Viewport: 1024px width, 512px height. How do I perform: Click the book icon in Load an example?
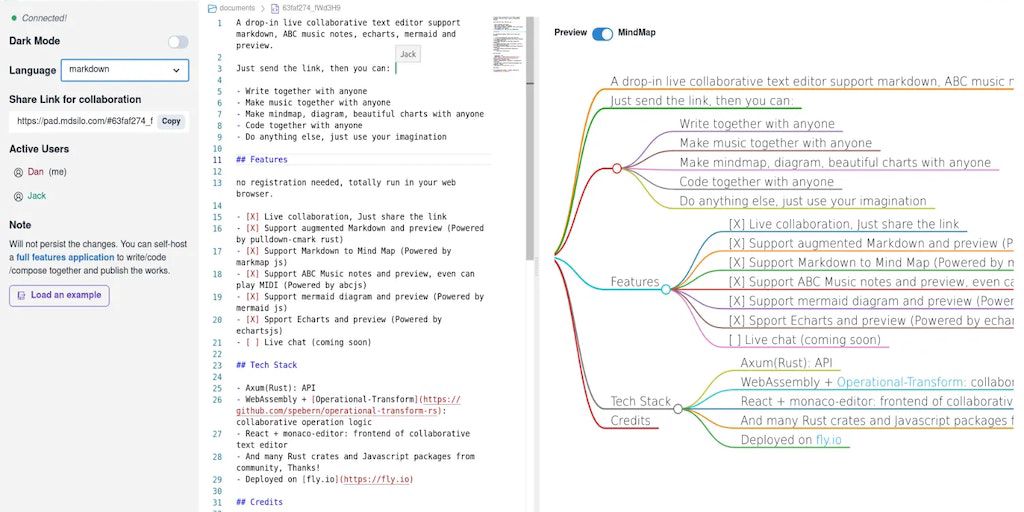coord(21,295)
